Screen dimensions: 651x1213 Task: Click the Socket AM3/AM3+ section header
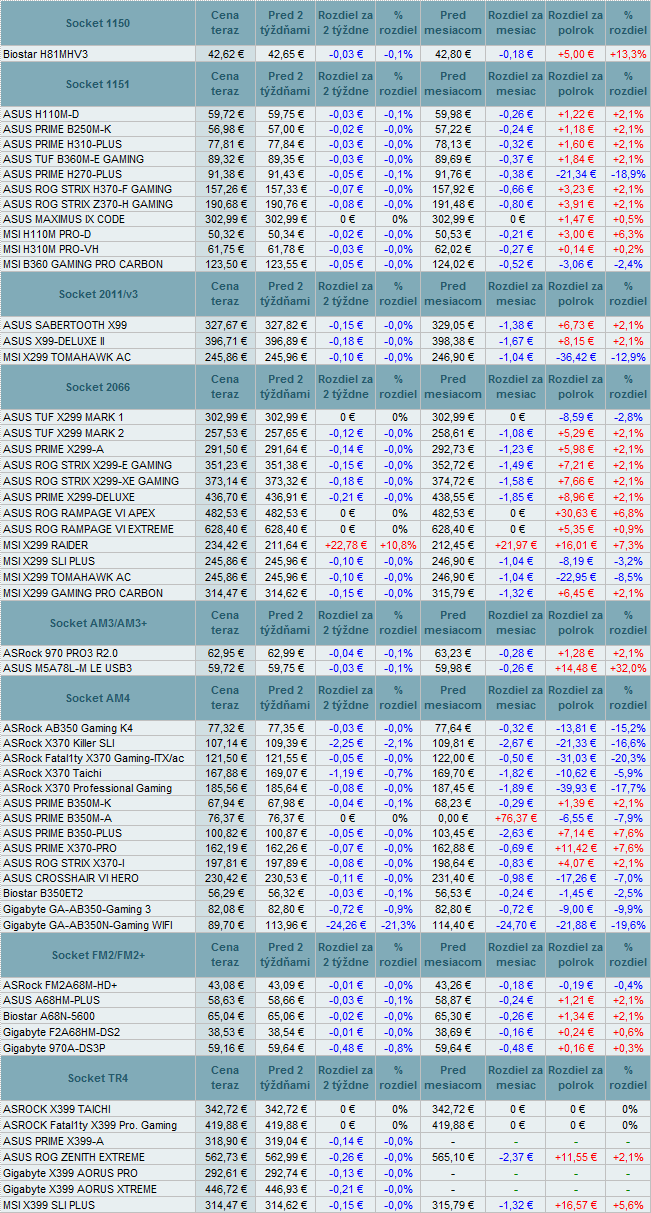(98, 623)
